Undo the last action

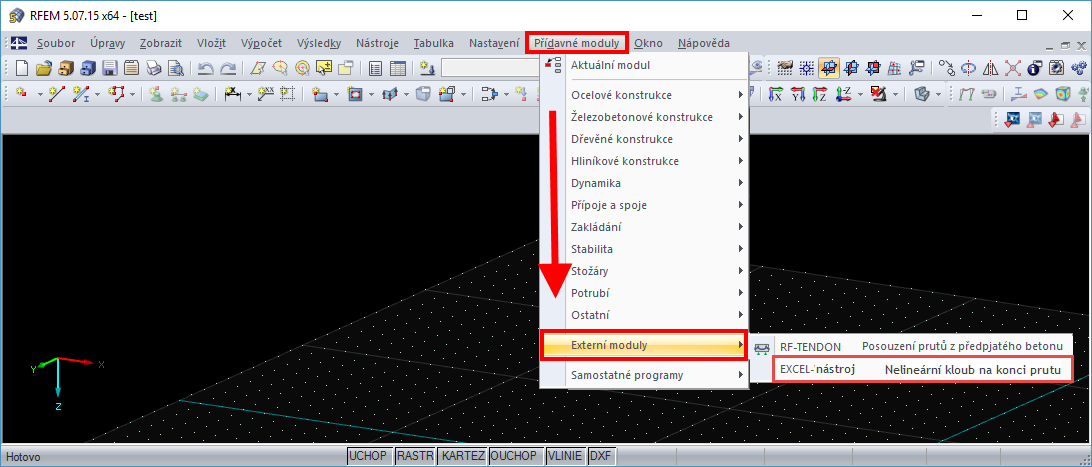[205, 68]
